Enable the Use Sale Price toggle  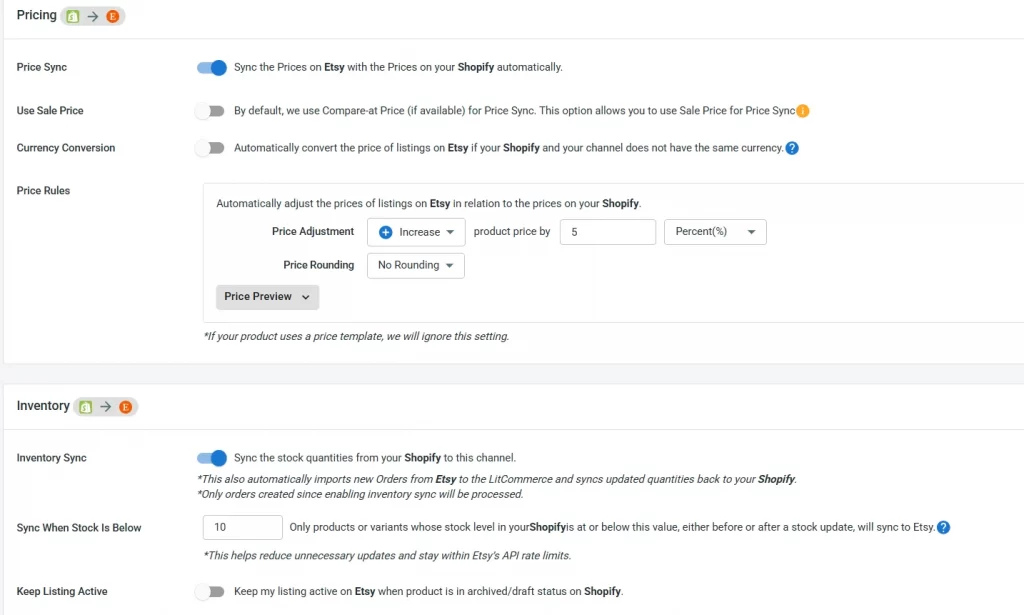[x=210, y=111]
